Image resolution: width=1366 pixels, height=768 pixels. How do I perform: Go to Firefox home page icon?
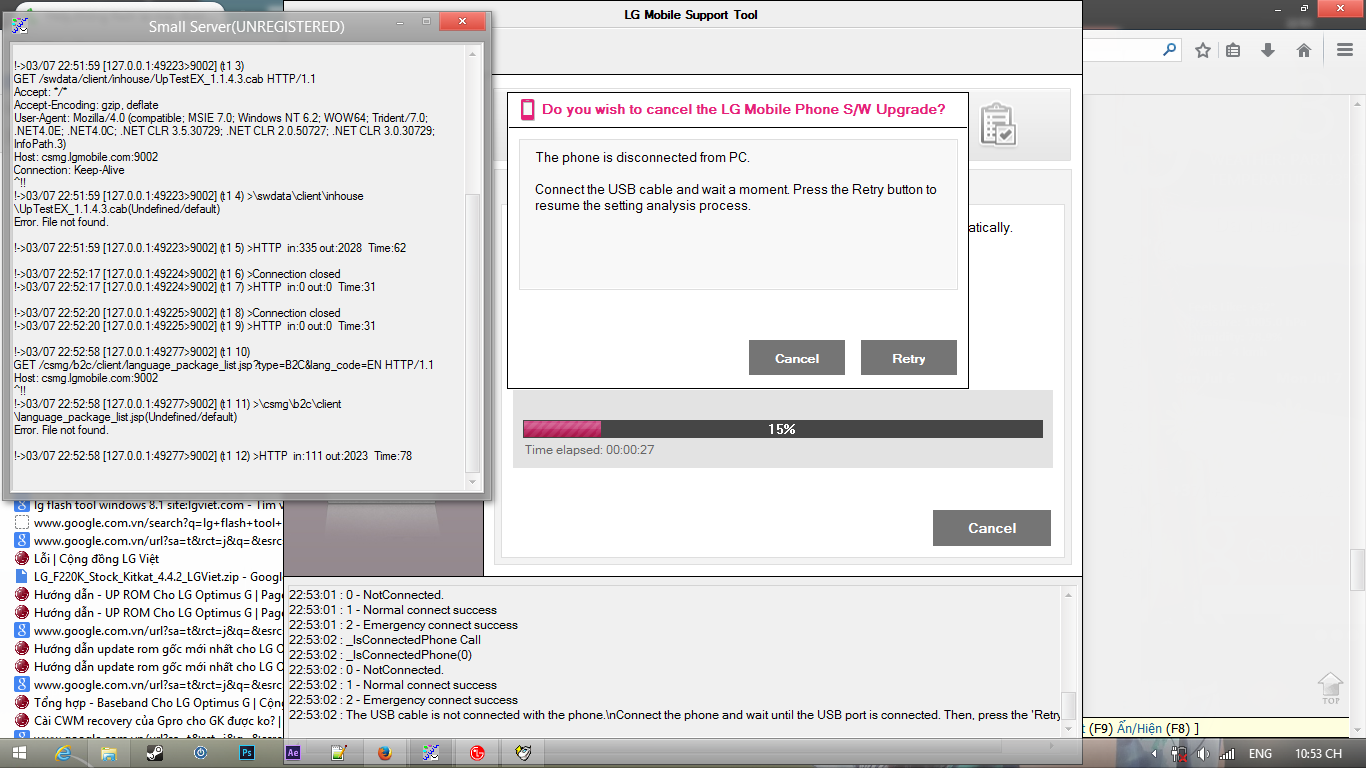(x=1304, y=50)
